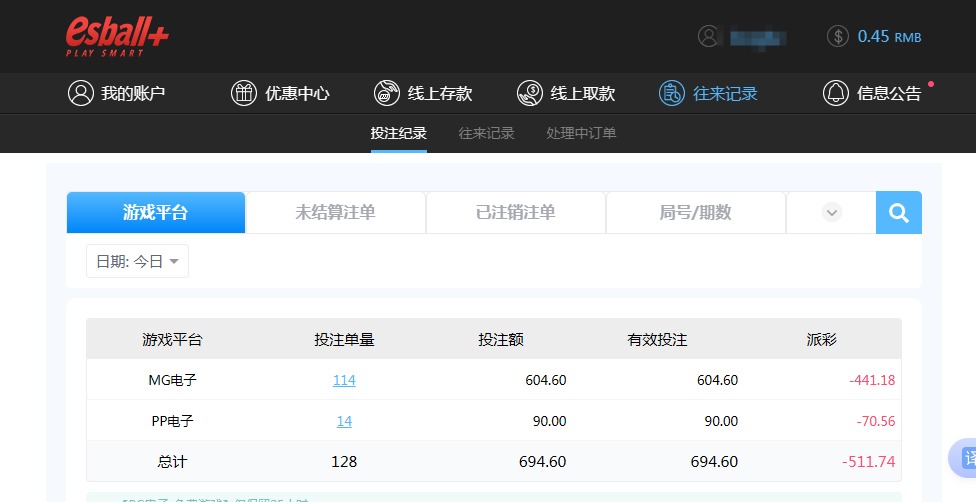Click the -511.74 total payout value
The height and width of the screenshot is (502, 976).
click(x=868, y=462)
